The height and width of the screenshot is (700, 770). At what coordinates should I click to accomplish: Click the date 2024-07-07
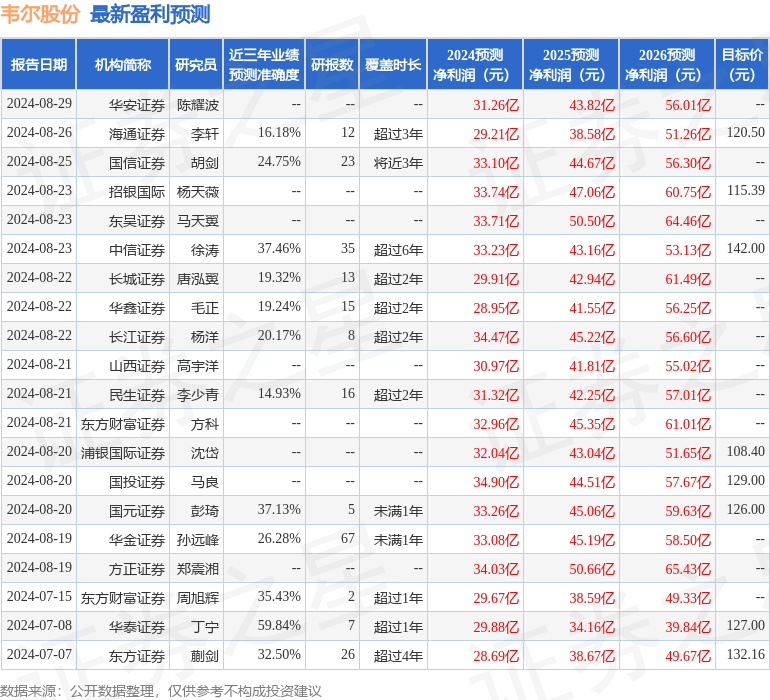click(x=39, y=654)
